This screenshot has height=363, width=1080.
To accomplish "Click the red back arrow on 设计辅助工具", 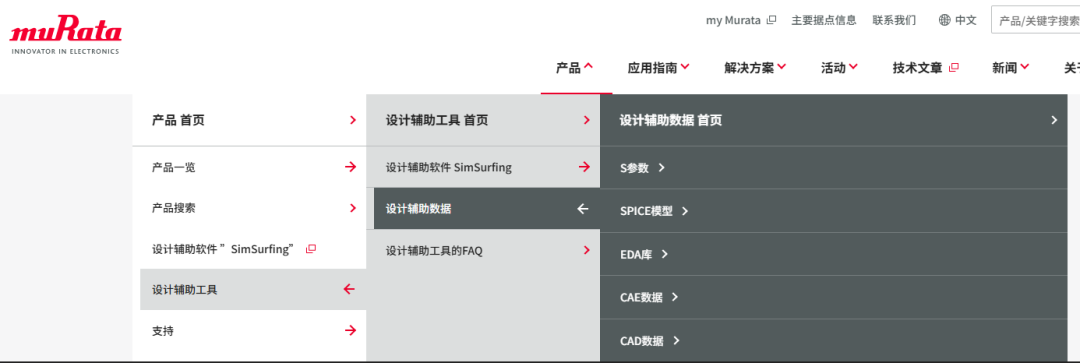I will point(349,289).
